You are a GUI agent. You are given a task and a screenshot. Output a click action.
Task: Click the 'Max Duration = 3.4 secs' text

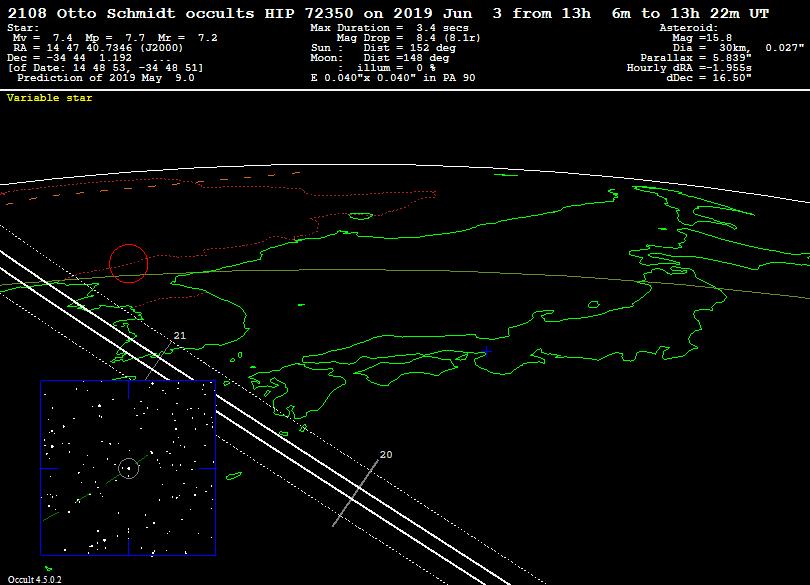point(390,28)
